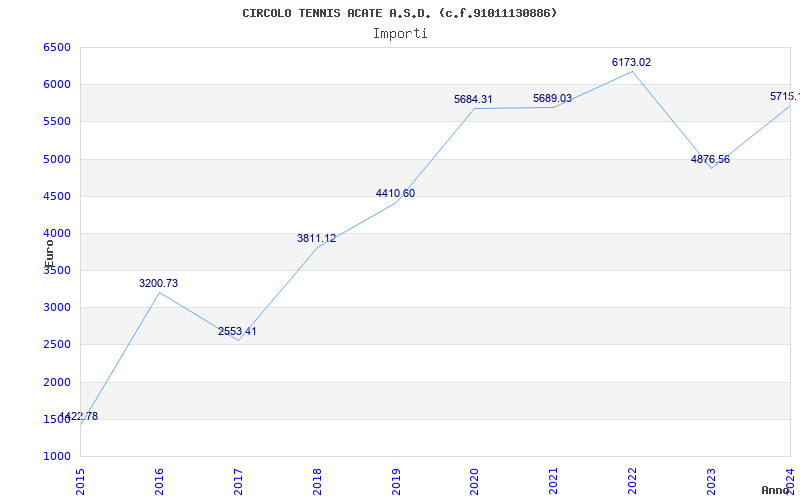
Task: Select the 4876.56 data label
Action: tap(710, 159)
